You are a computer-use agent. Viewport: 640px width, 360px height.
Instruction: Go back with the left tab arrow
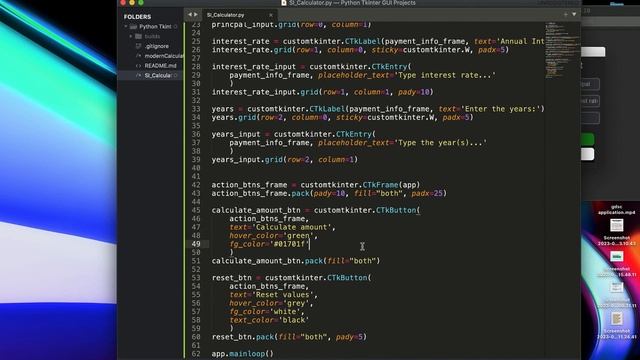(x=189, y=14)
